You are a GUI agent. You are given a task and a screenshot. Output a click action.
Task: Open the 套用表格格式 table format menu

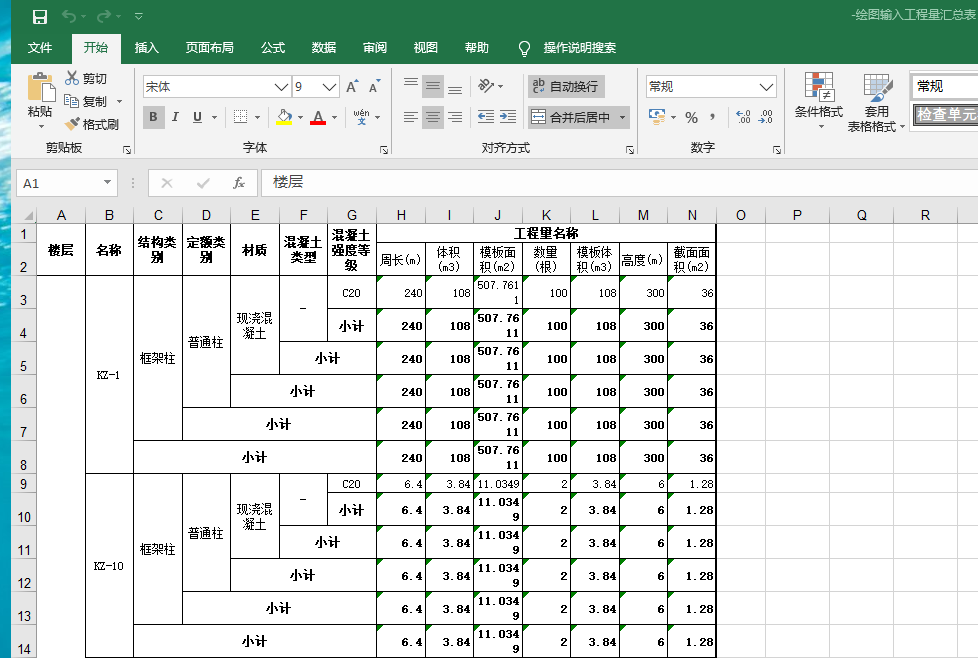coord(876,102)
